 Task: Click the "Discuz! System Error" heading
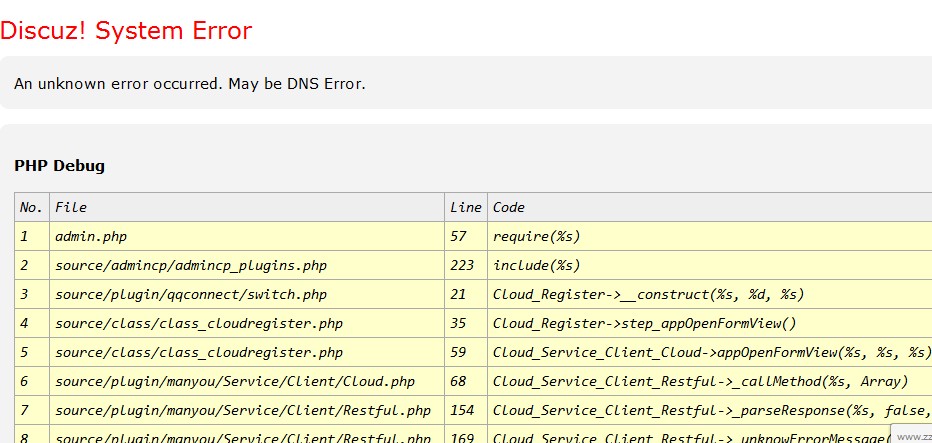(126, 31)
